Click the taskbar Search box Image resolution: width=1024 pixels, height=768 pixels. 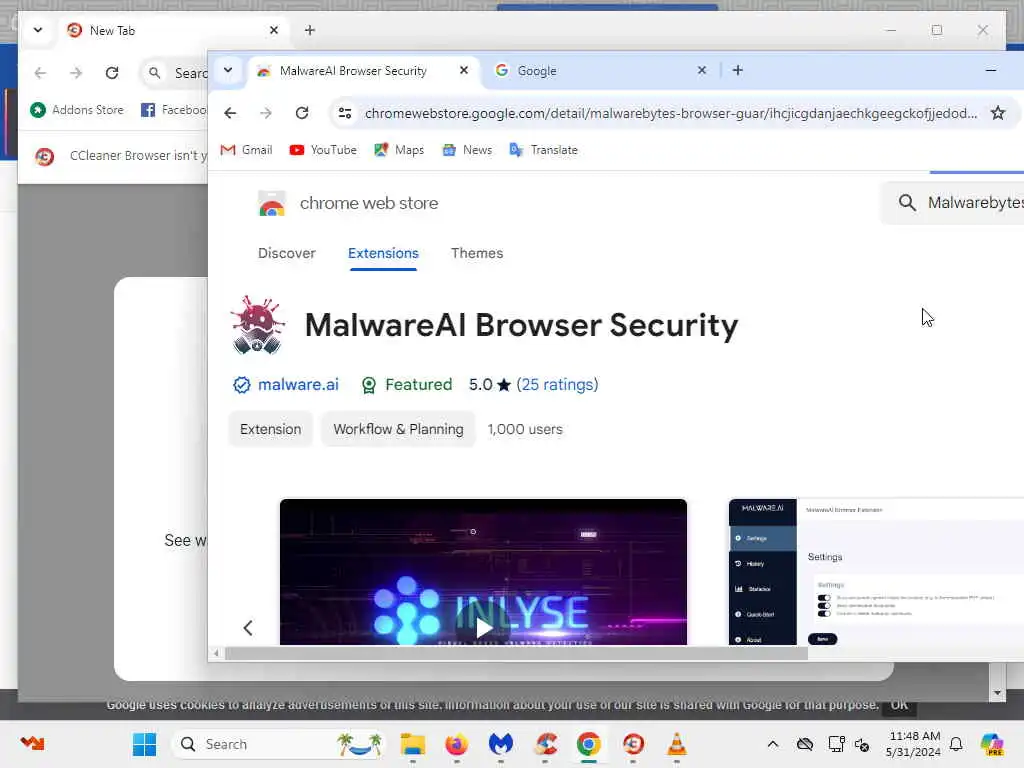coord(280,744)
